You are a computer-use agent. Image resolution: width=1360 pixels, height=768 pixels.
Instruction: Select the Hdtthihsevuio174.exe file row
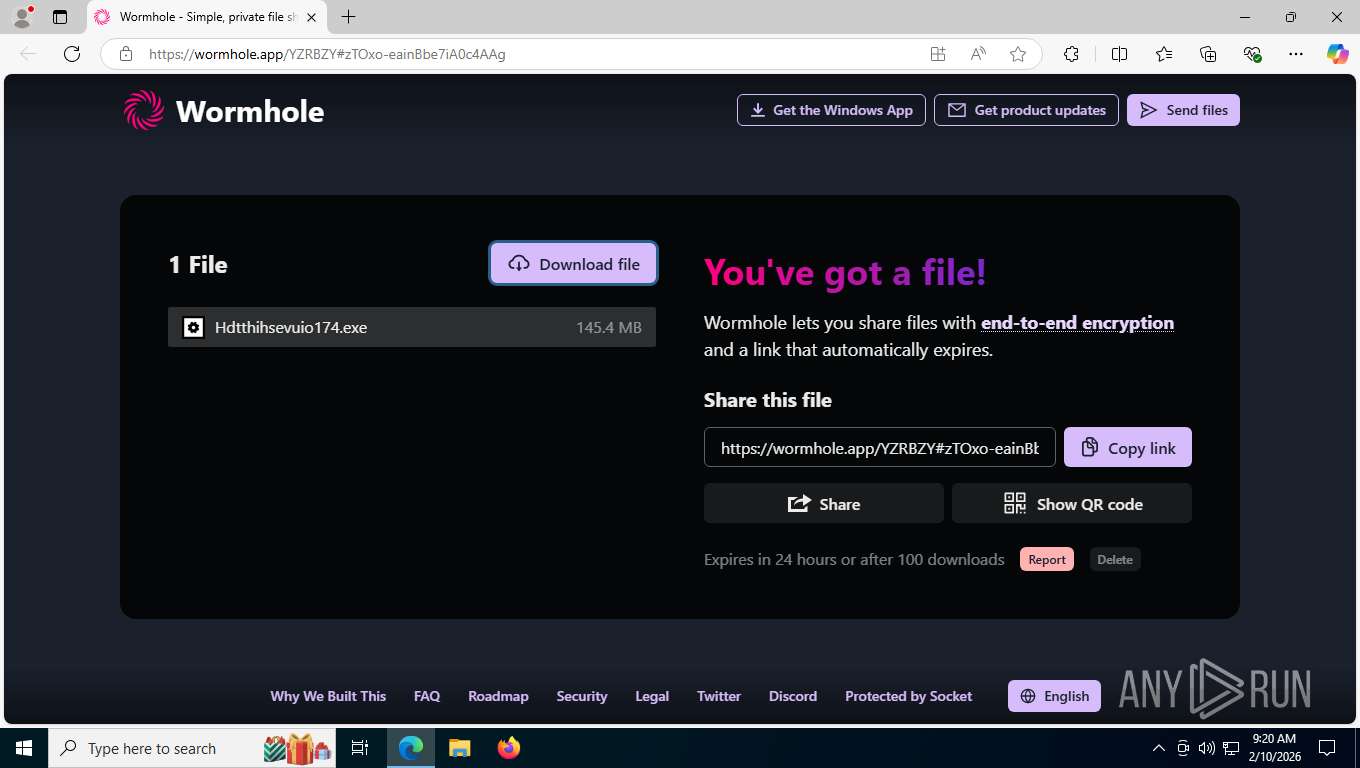(x=412, y=327)
